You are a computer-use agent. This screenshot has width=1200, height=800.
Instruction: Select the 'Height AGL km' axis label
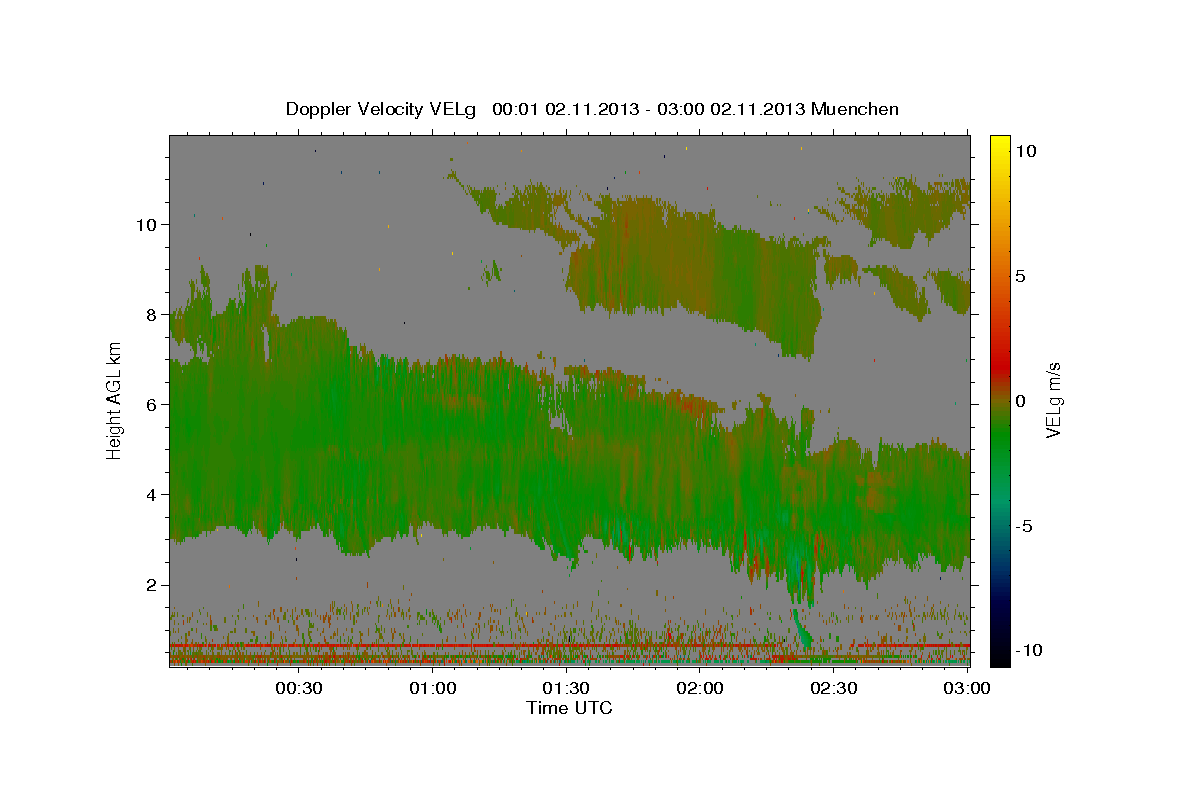pos(115,400)
